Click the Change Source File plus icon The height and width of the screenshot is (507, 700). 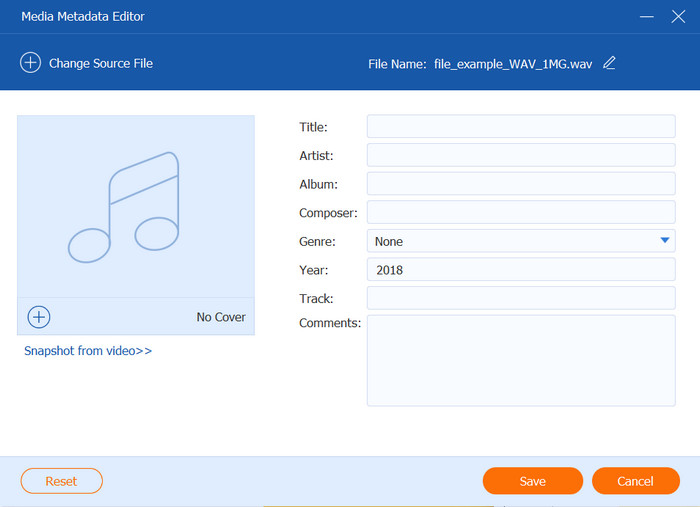click(30, 62)
